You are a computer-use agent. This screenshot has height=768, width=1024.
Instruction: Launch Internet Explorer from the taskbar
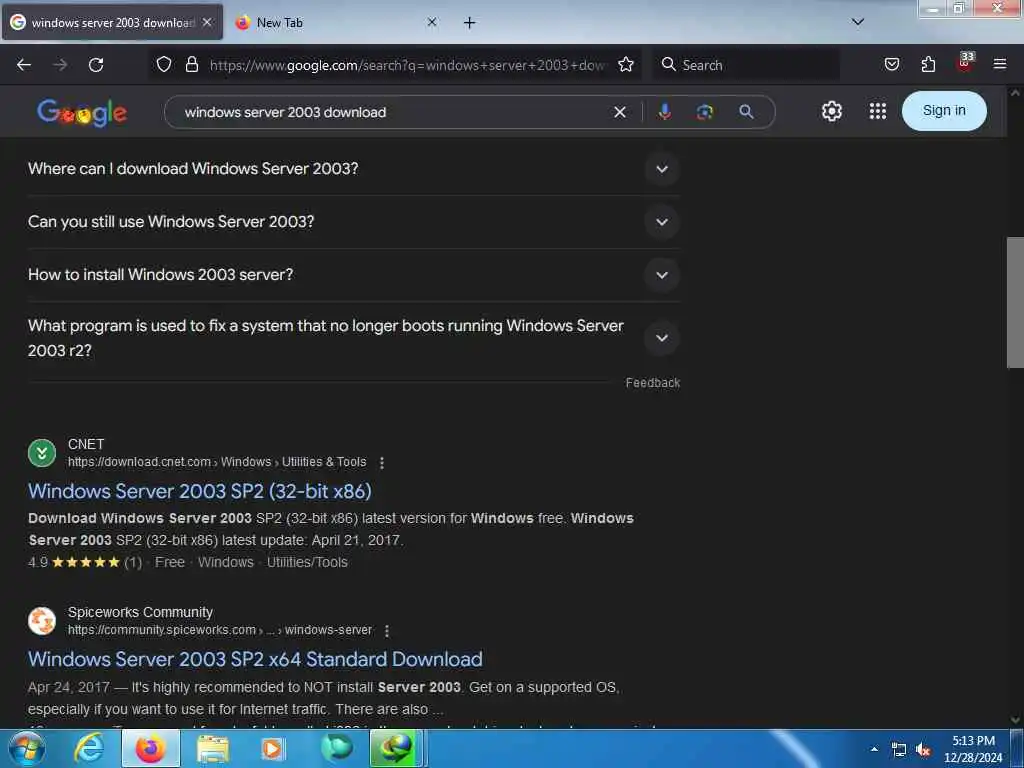[x=89, y=748]
